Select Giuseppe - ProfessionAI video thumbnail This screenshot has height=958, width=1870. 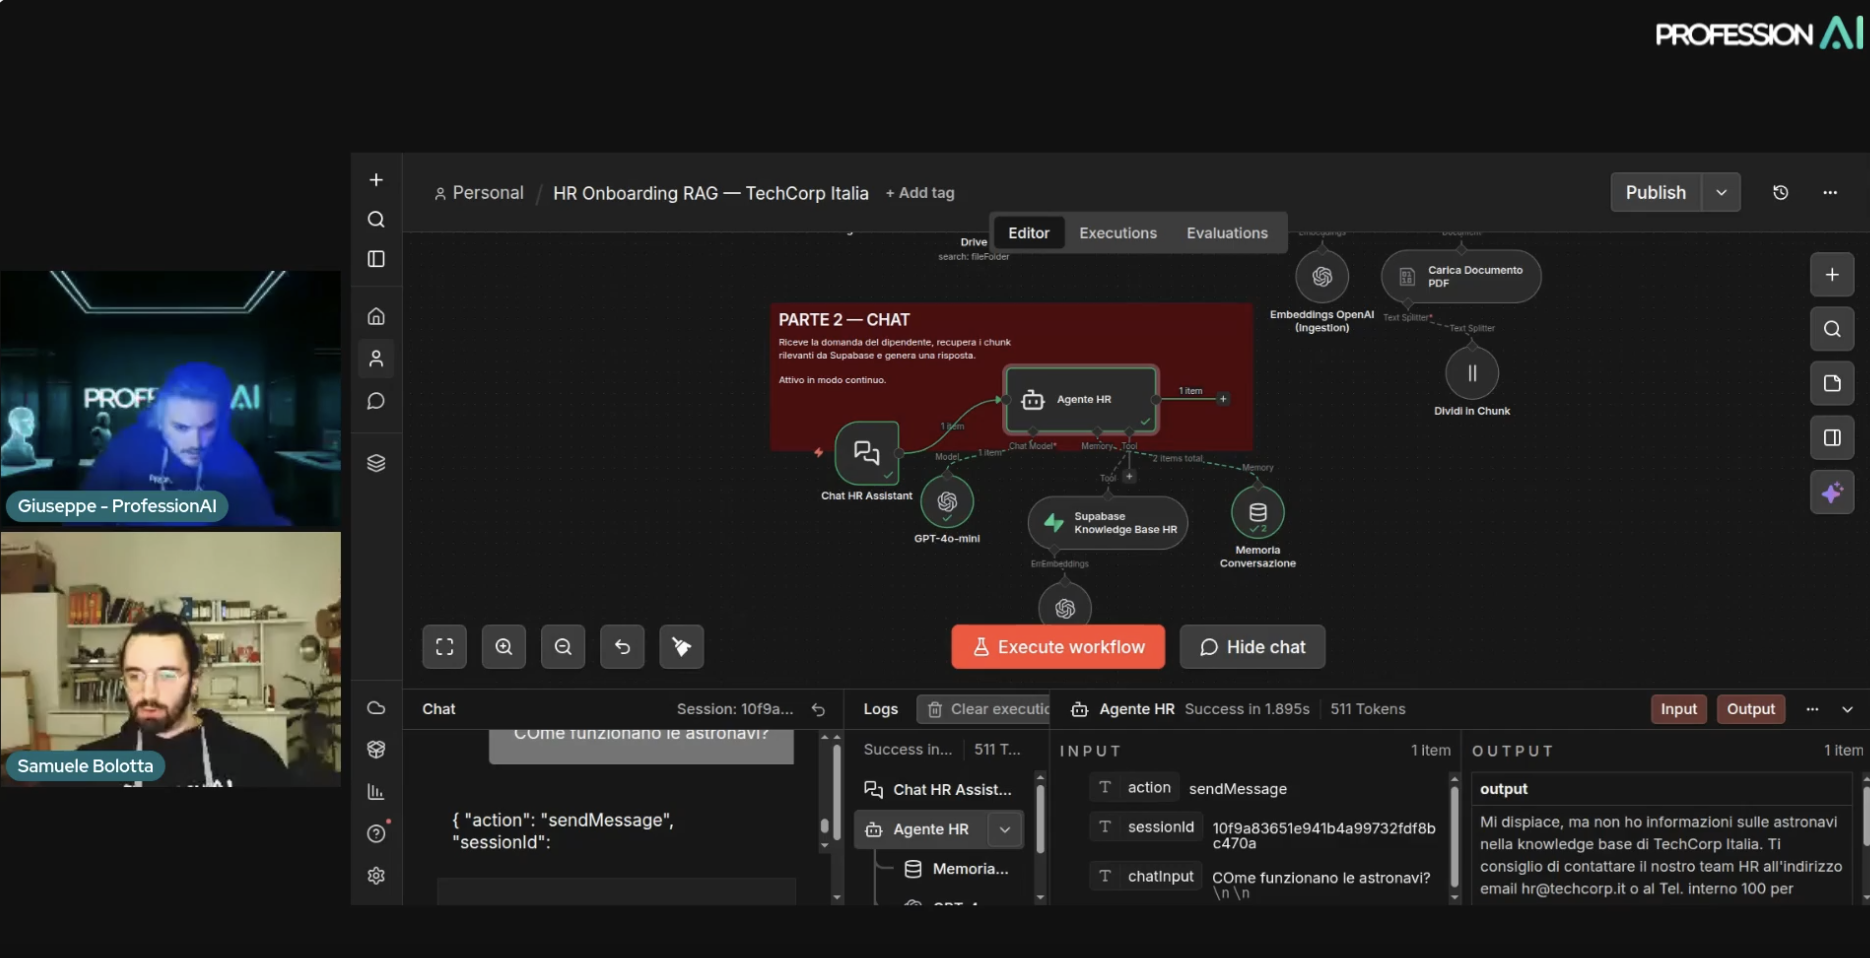click(x=171, y=399)
